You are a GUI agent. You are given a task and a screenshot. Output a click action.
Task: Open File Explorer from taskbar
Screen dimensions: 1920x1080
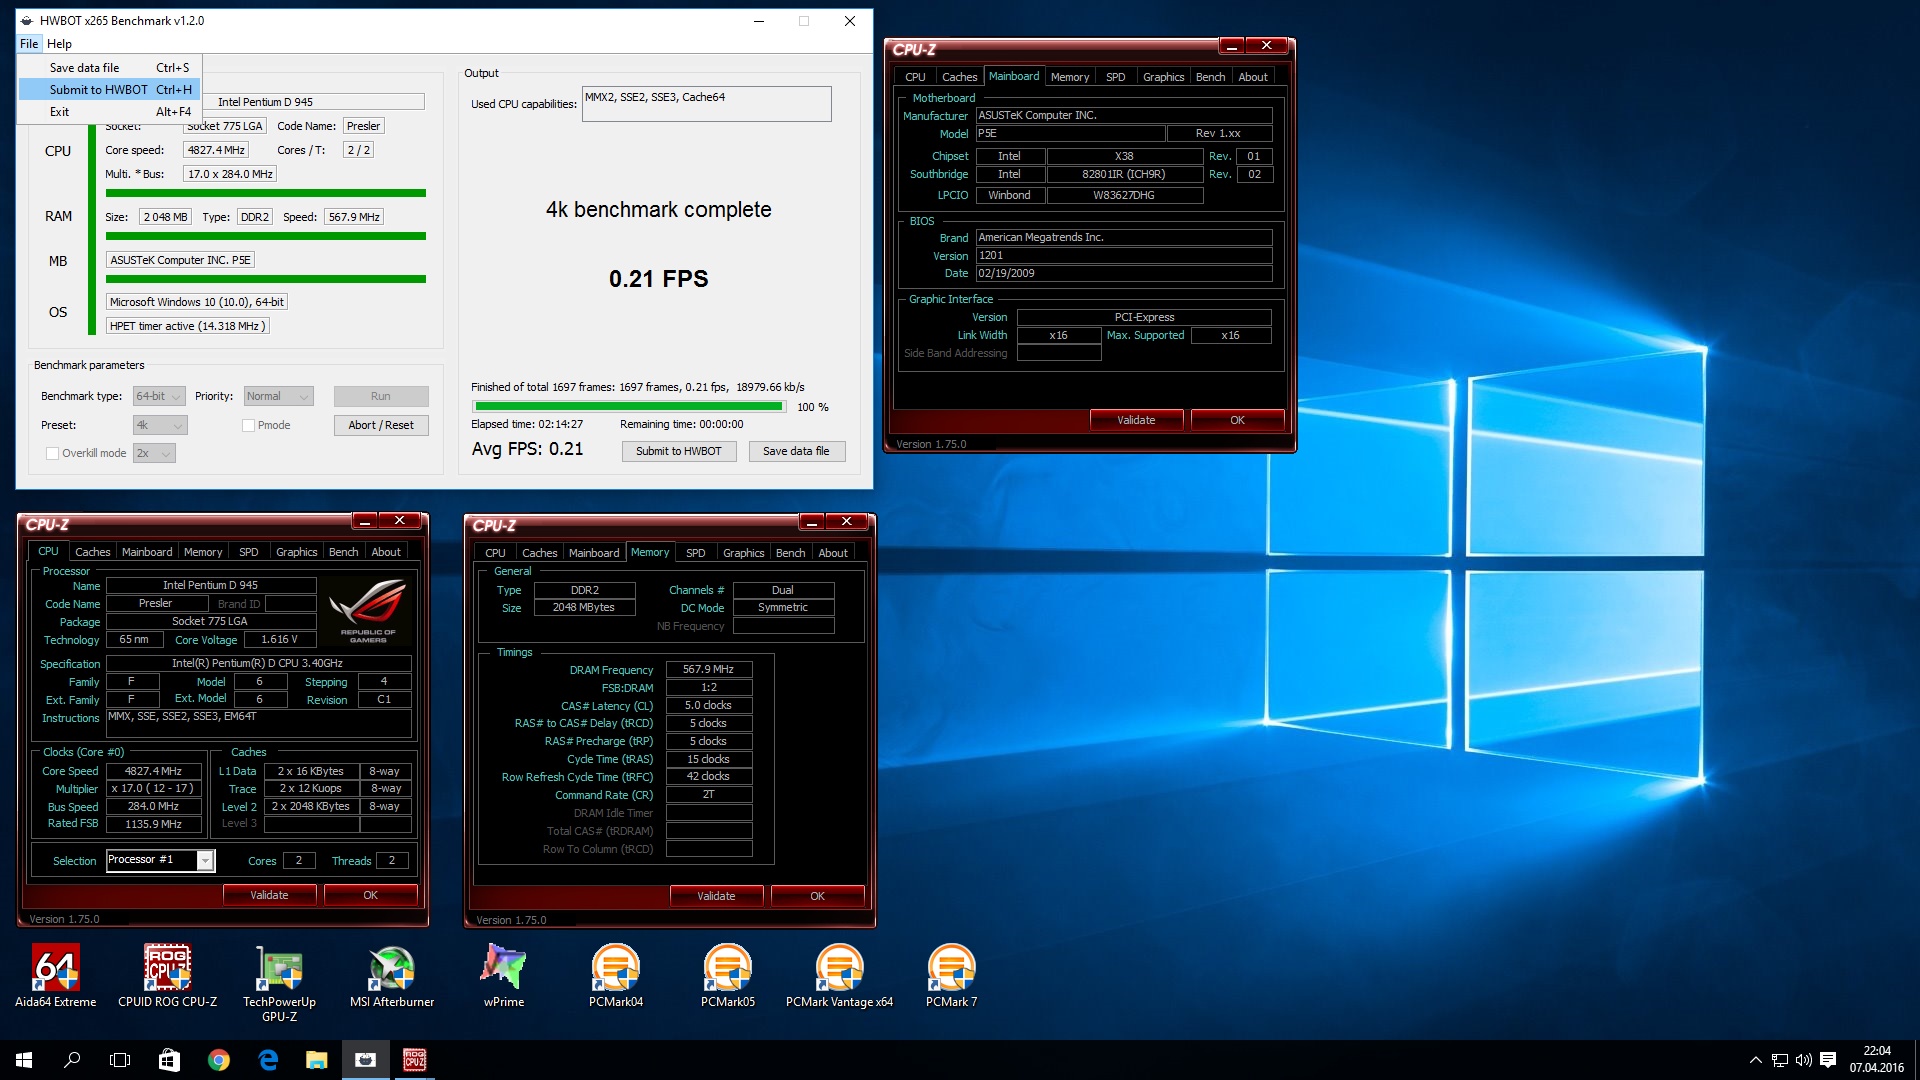tap(316, 1060)
